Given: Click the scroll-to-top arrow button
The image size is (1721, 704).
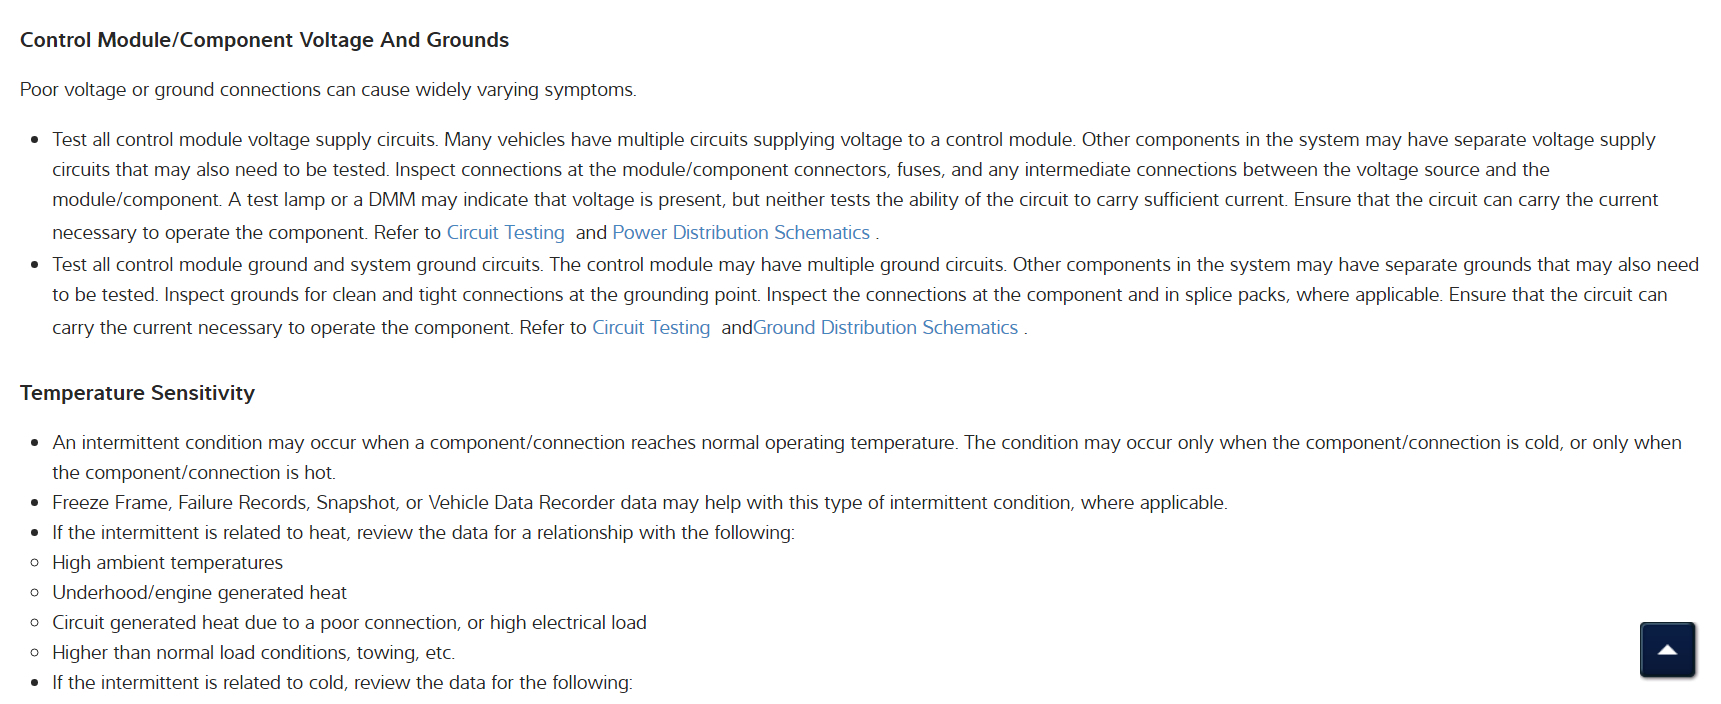Looking at the screenshot, I should 1667,650.
